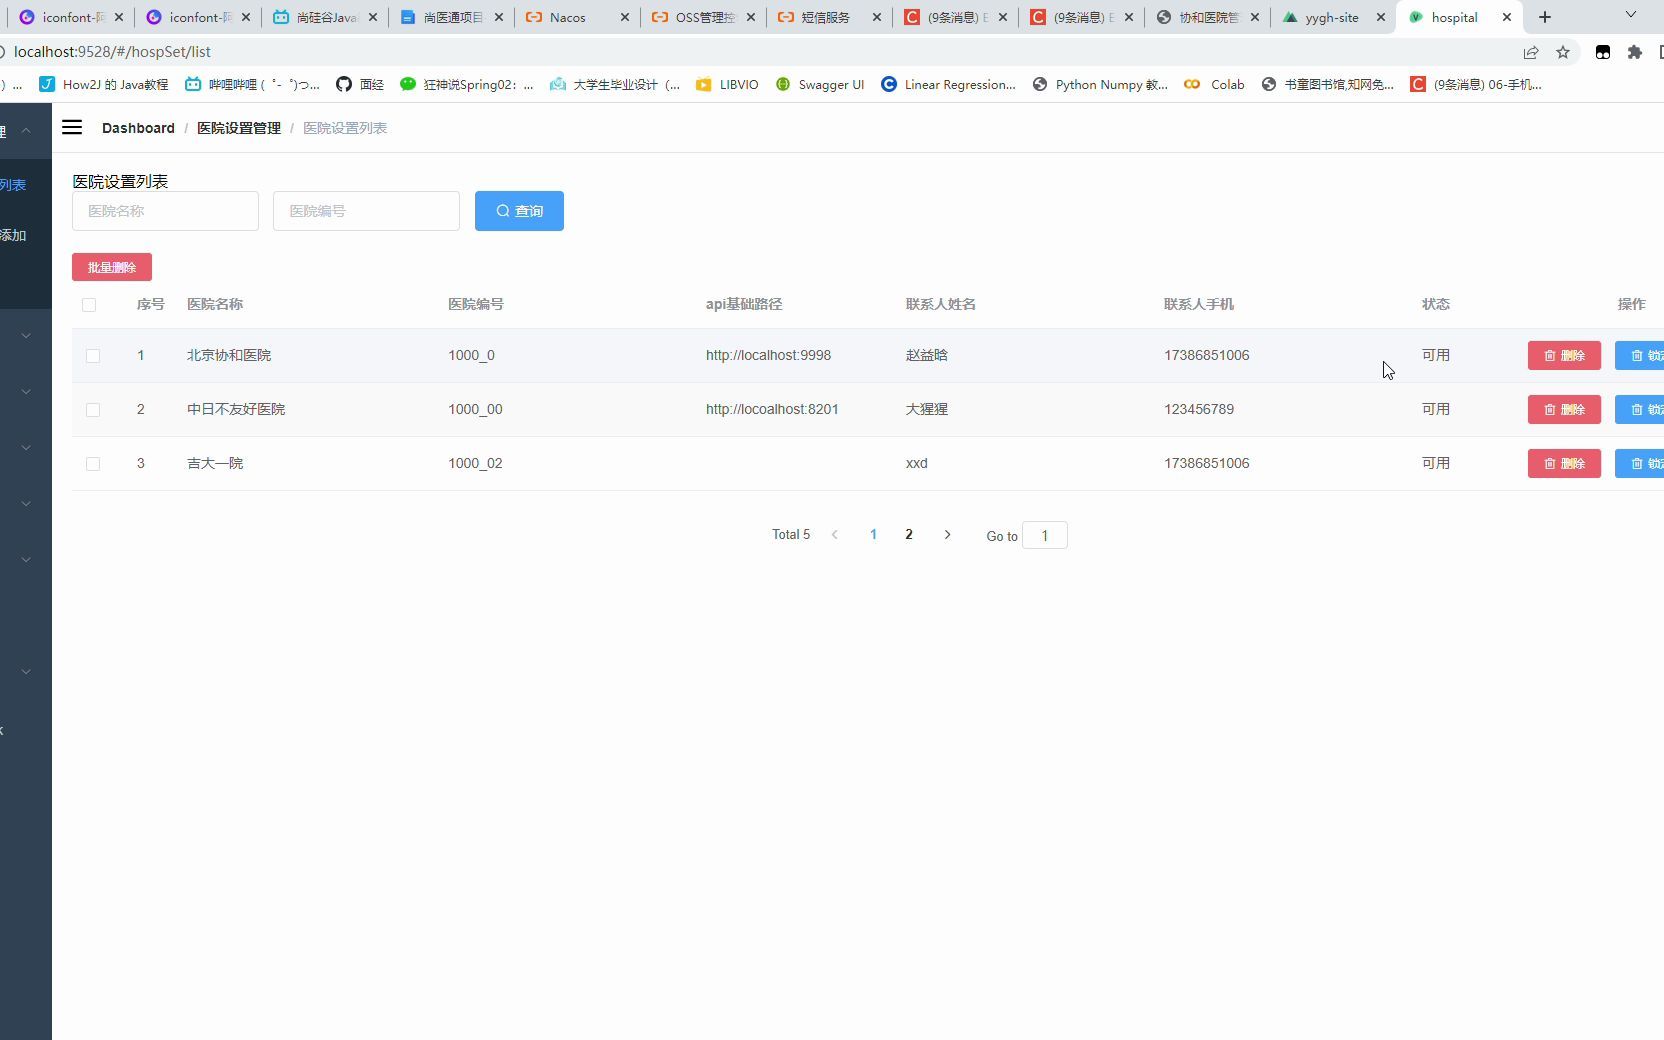Select pagination page 1

click(x=873, y=534)
